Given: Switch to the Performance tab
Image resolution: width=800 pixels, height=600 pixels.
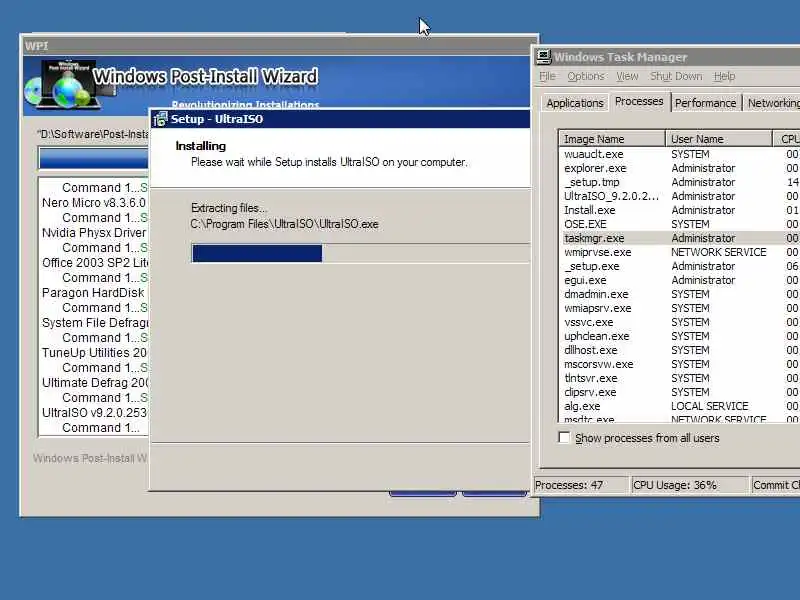Looking at the screenshot, I should tap(706, 103).
